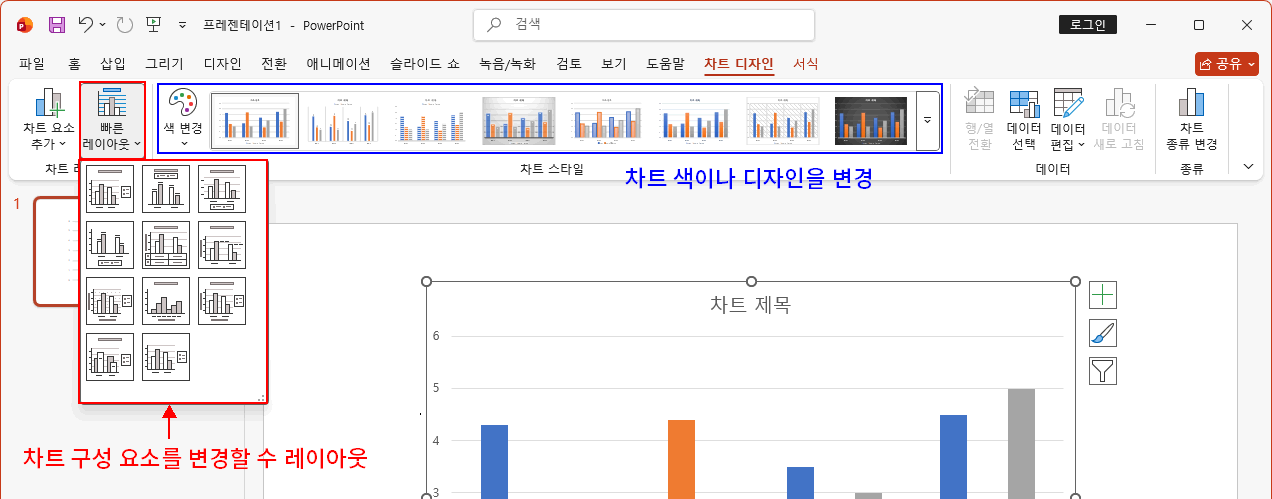Apply the seventh hatched chart style
This screenshot has width=1272, height=499.
[783, 121]
